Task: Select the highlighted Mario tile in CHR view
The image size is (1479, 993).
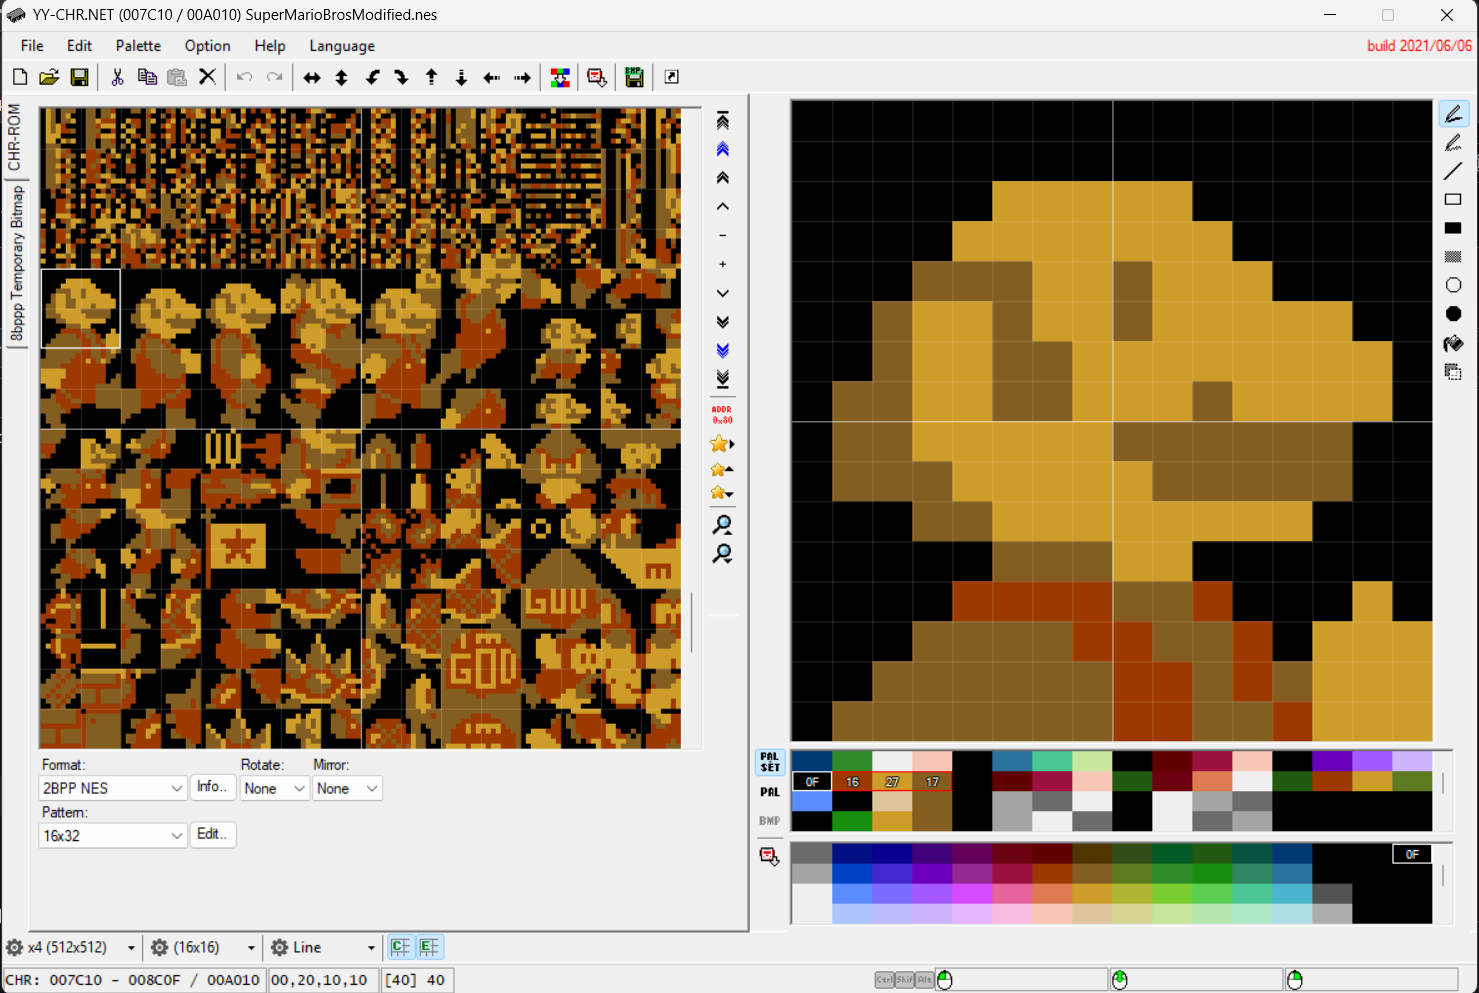Action: click(x=80, y=309)
